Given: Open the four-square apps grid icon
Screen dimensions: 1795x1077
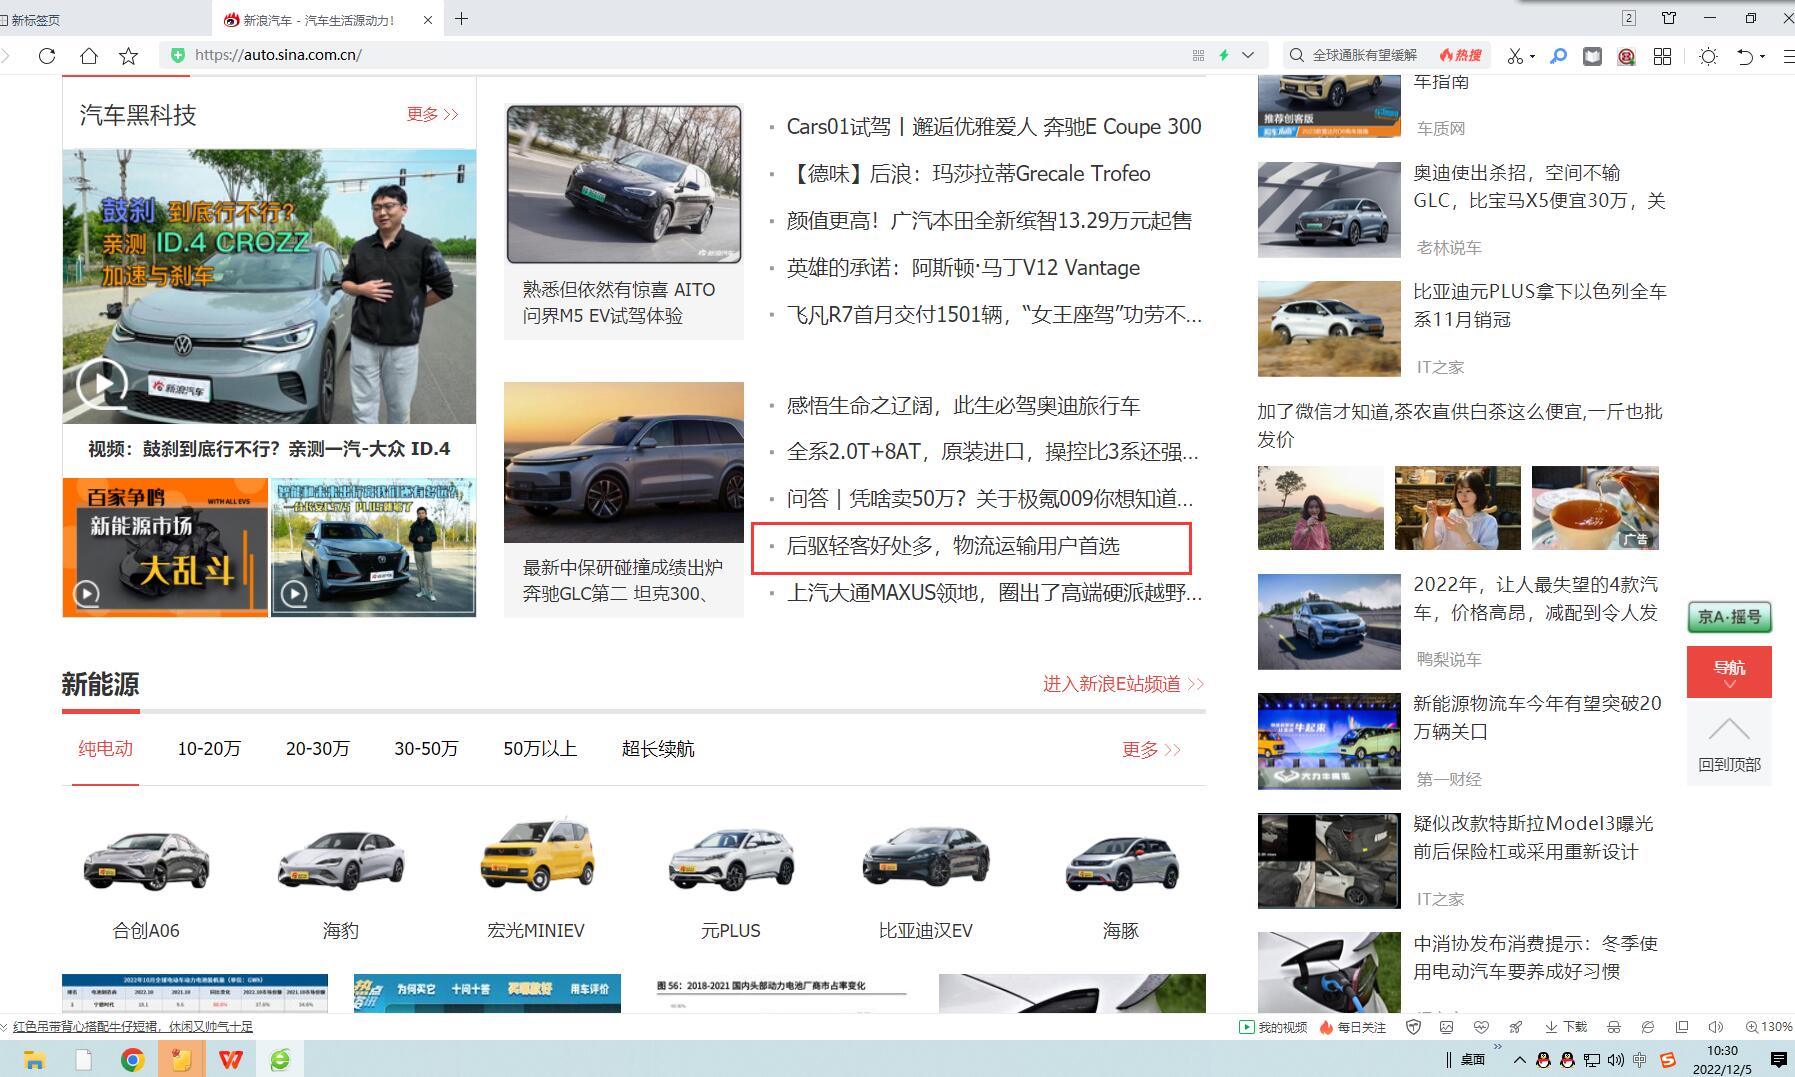Looking at the screenshot, I should (1662, 56).
